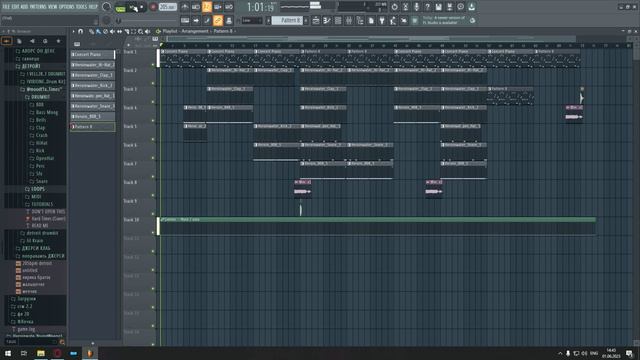Select the Slice tool in Playlist
This screenshot has height=360, width=640.
[x=127, y=31]
